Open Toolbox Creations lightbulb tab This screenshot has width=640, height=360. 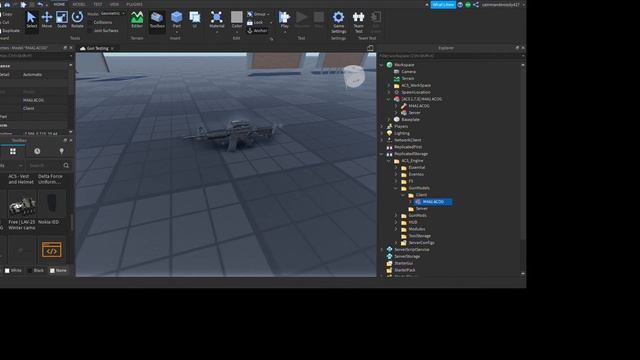click(x=62, y=151)
